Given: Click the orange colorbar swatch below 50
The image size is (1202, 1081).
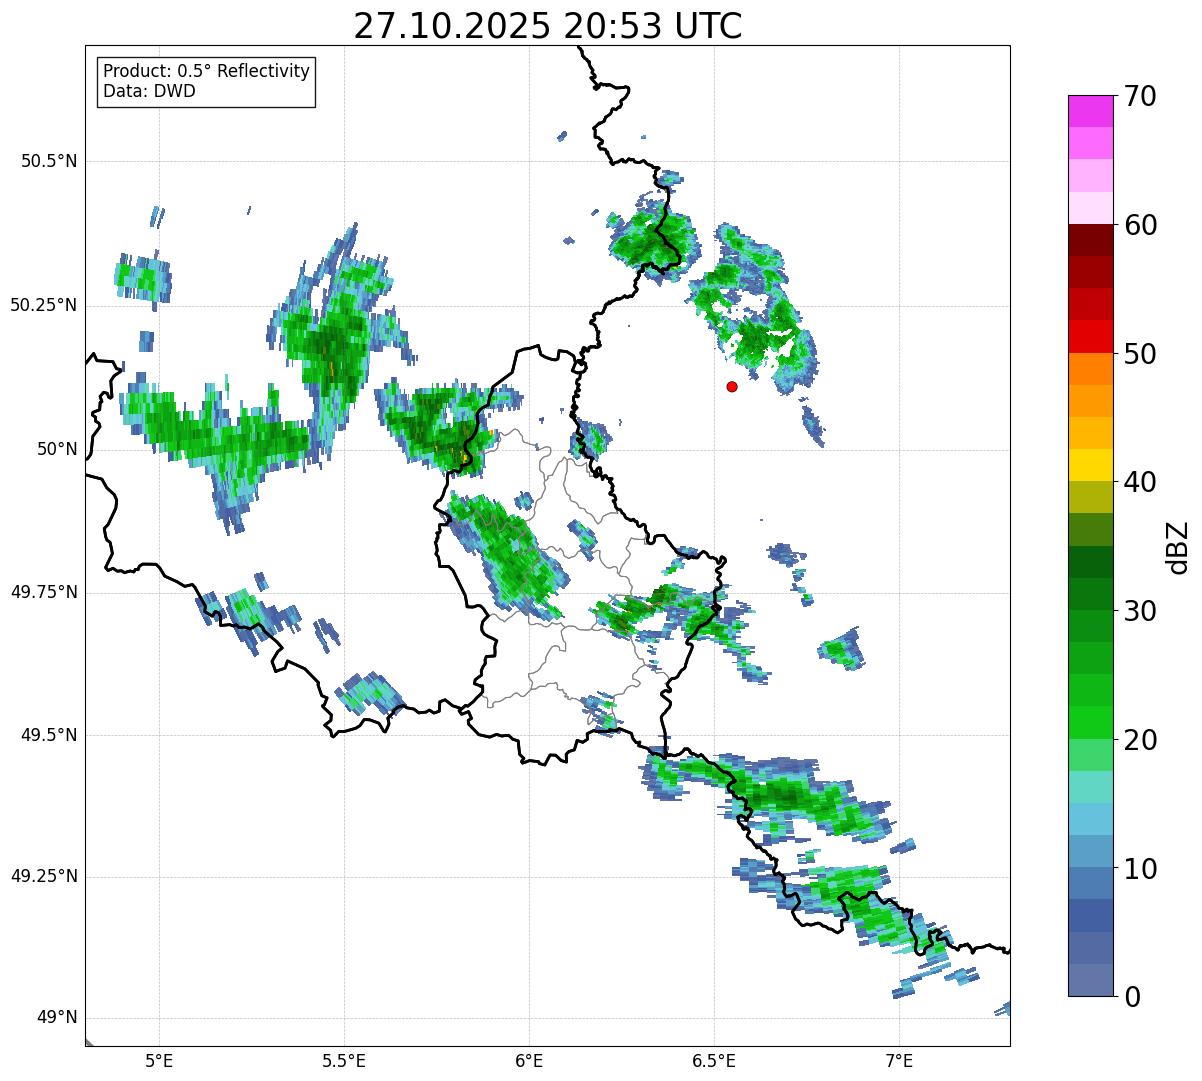Looking at the screenshot, I should tap(1090, 369).
